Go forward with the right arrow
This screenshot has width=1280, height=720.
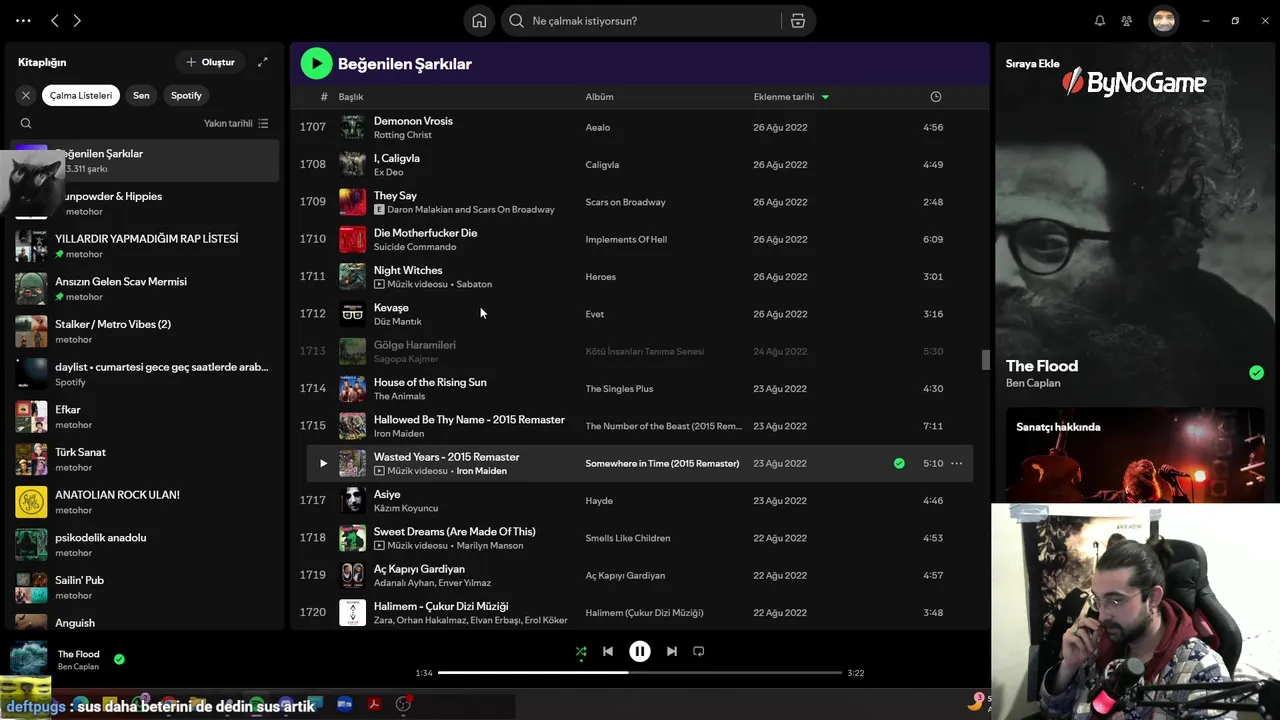pos(77,20)
